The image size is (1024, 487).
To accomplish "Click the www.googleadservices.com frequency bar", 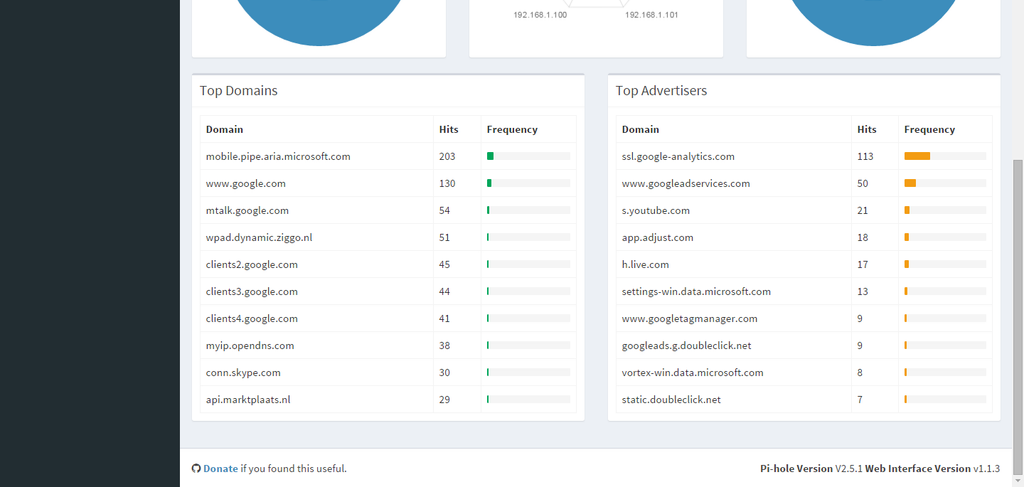I will (945, 183).
